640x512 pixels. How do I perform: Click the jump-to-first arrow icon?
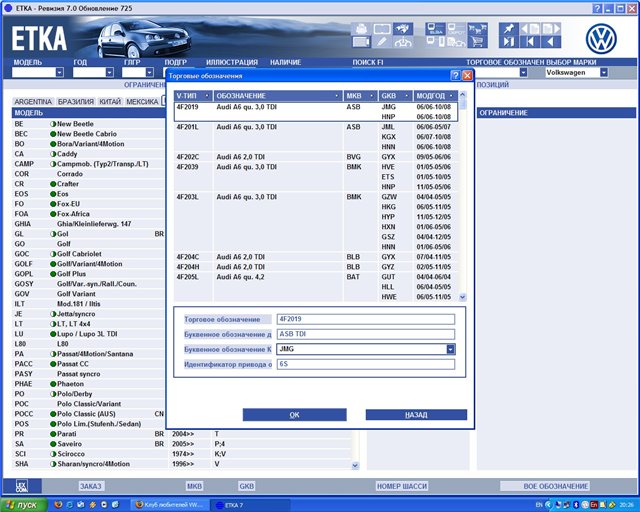(530, 42)
